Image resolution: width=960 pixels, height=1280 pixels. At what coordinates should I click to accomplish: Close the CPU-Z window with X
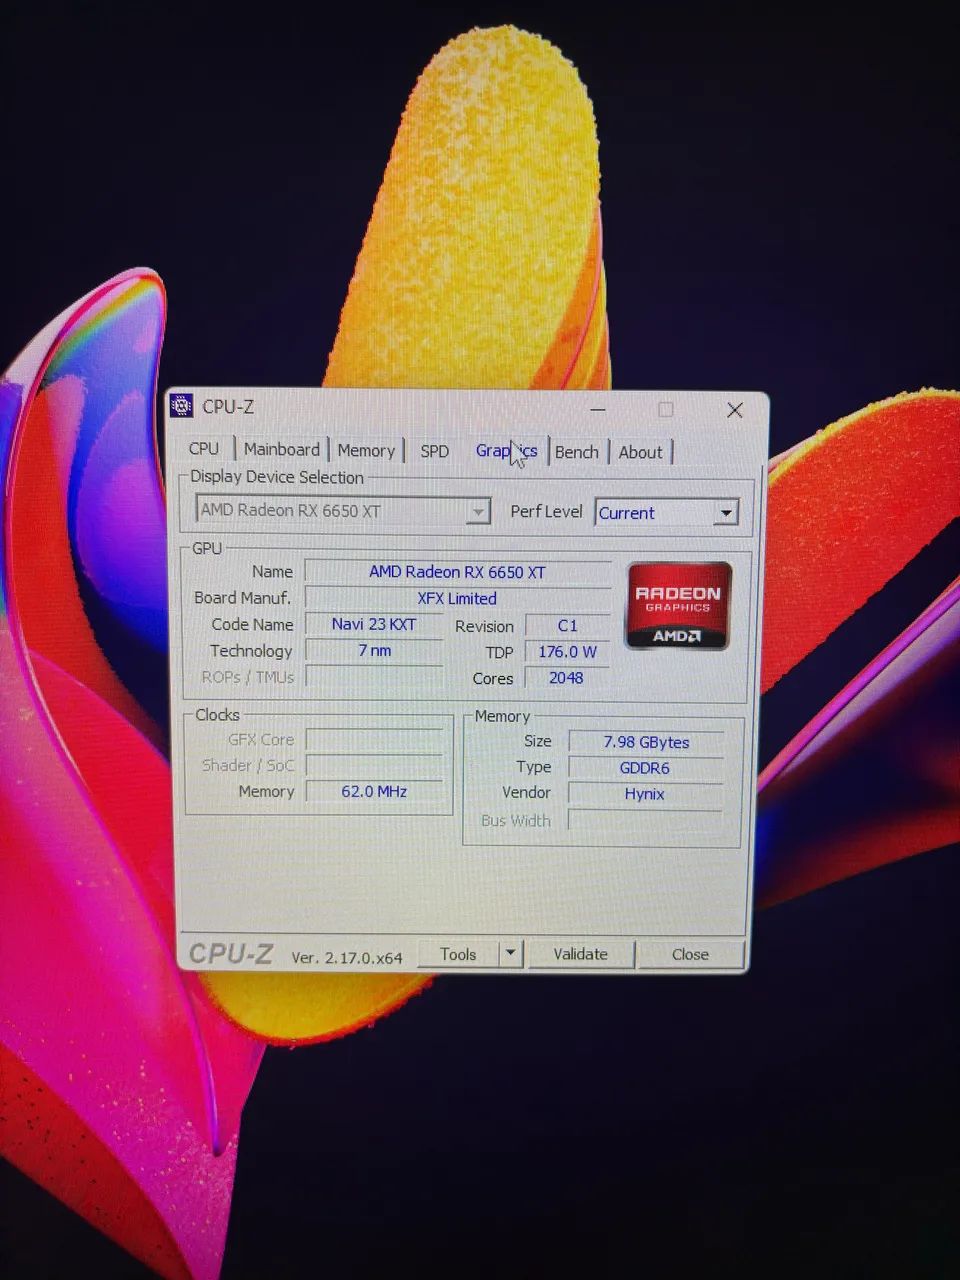(735, 410)
